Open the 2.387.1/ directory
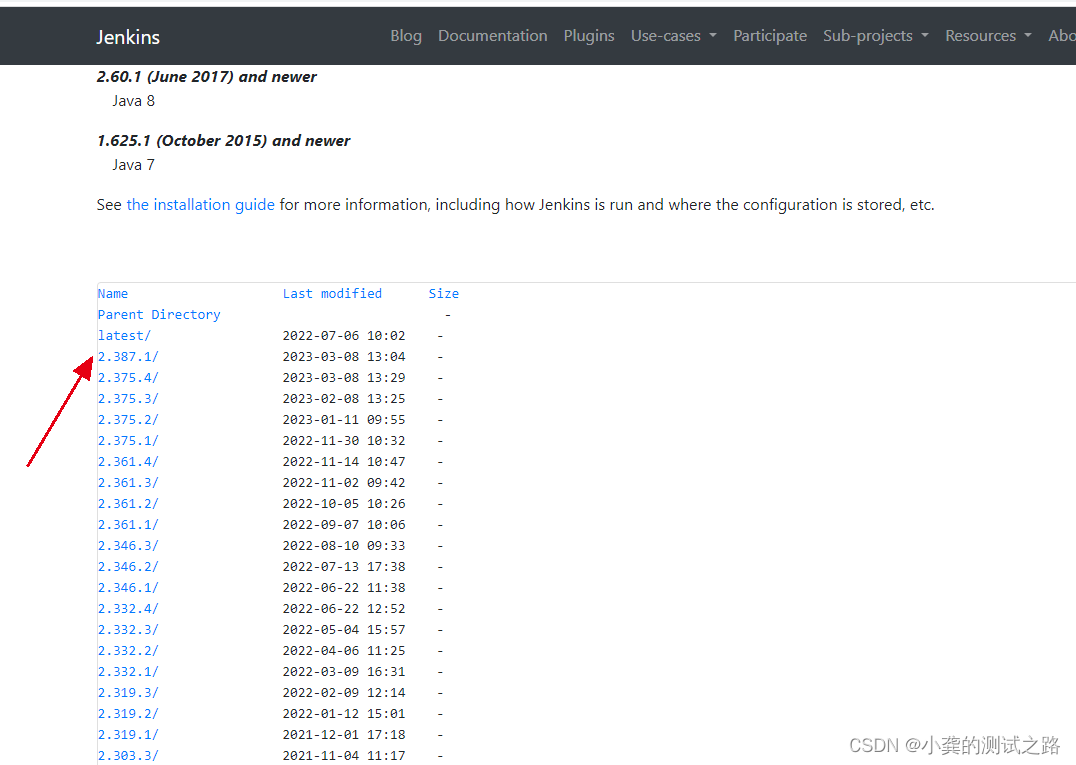 pyautogui.click(x=128, y=357)
